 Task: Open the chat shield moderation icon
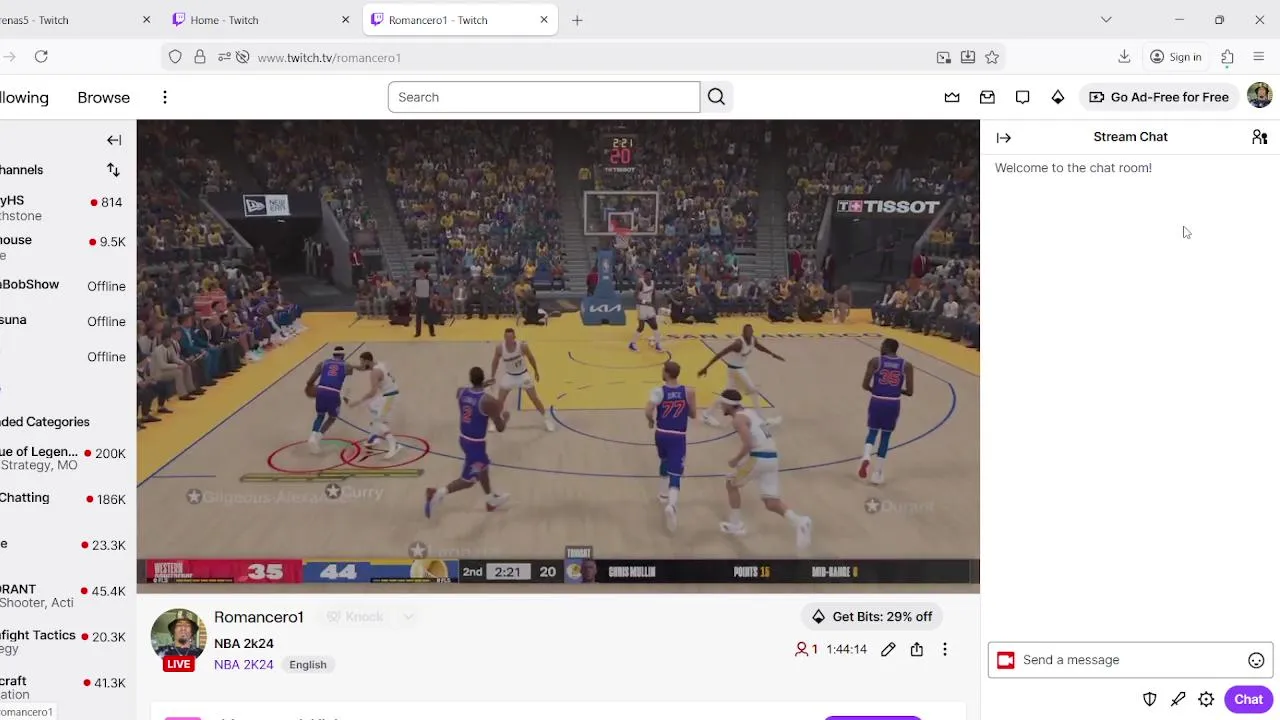point(1150,700)
